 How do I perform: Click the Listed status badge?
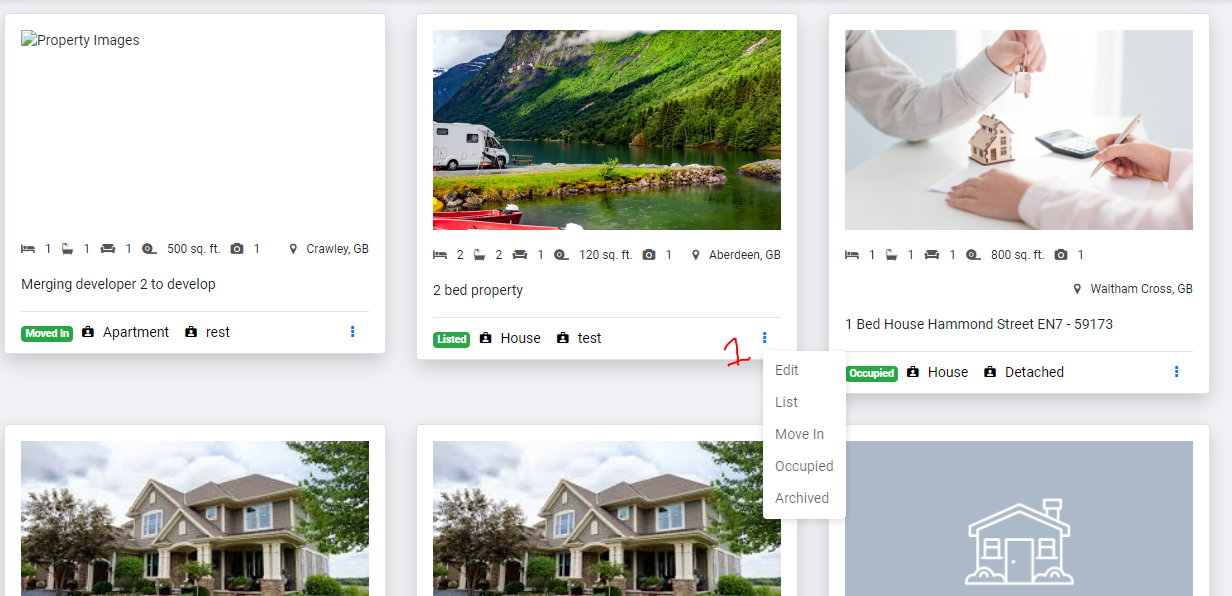tap(452, 339)
